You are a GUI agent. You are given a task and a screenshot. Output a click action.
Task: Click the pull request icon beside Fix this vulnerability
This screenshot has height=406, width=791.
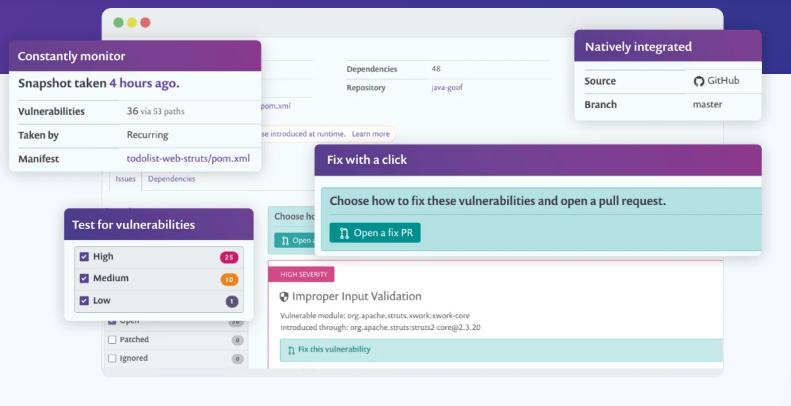click(290, 350)
